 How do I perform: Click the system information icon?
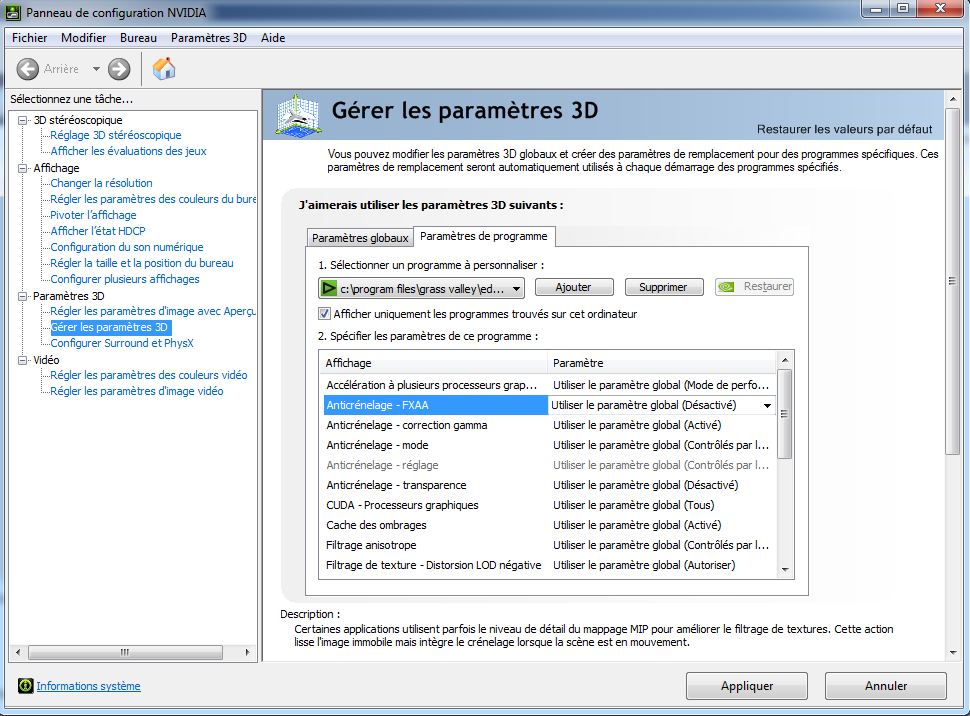coord(25,686)
